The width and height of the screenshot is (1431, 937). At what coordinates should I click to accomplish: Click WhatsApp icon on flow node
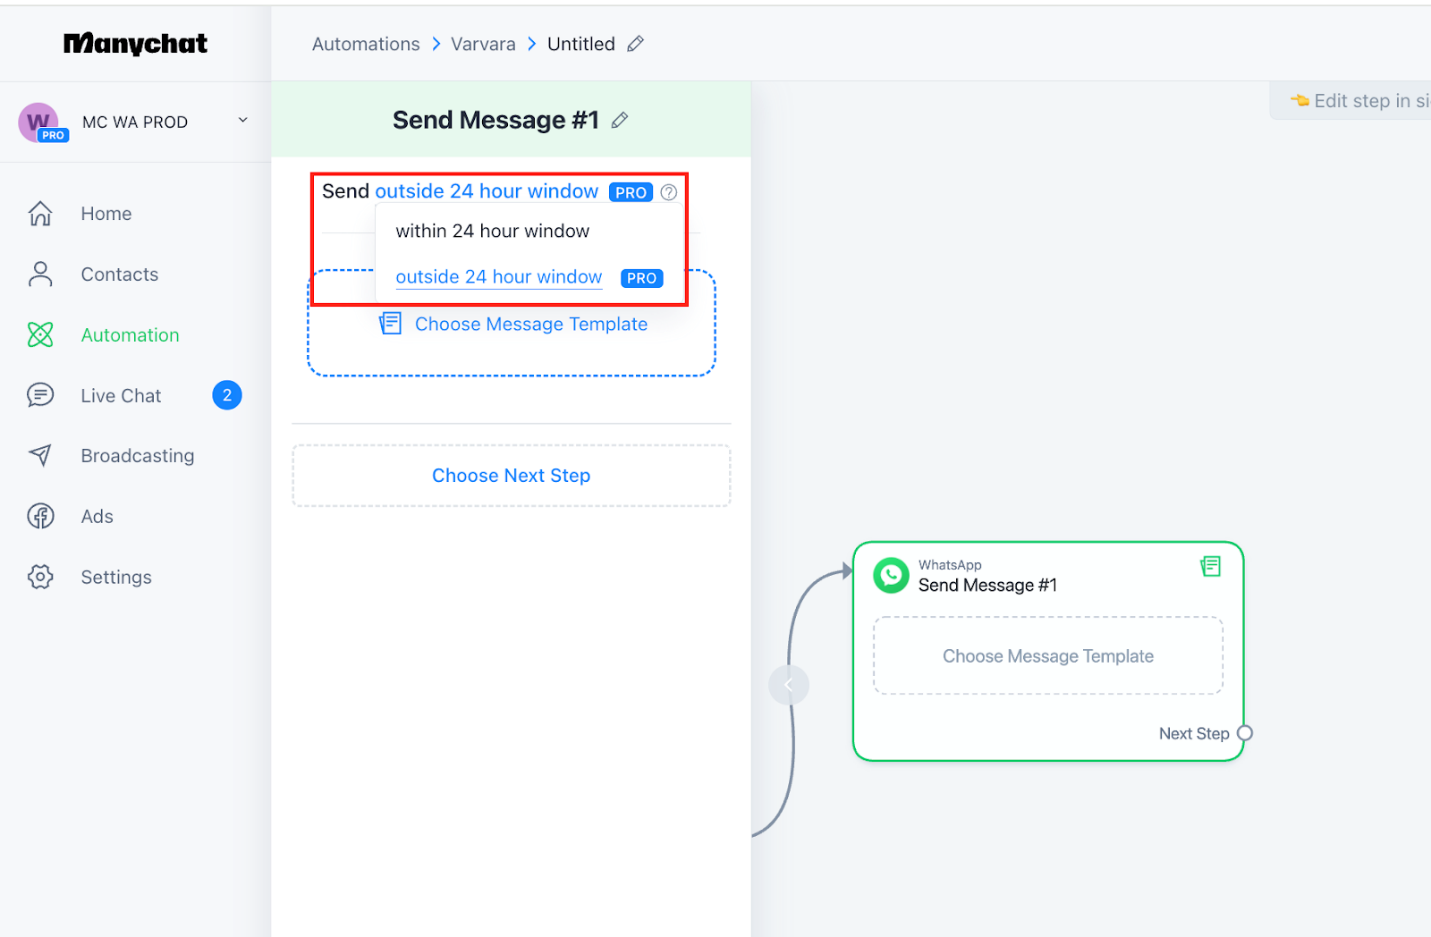tap(891, 576)
